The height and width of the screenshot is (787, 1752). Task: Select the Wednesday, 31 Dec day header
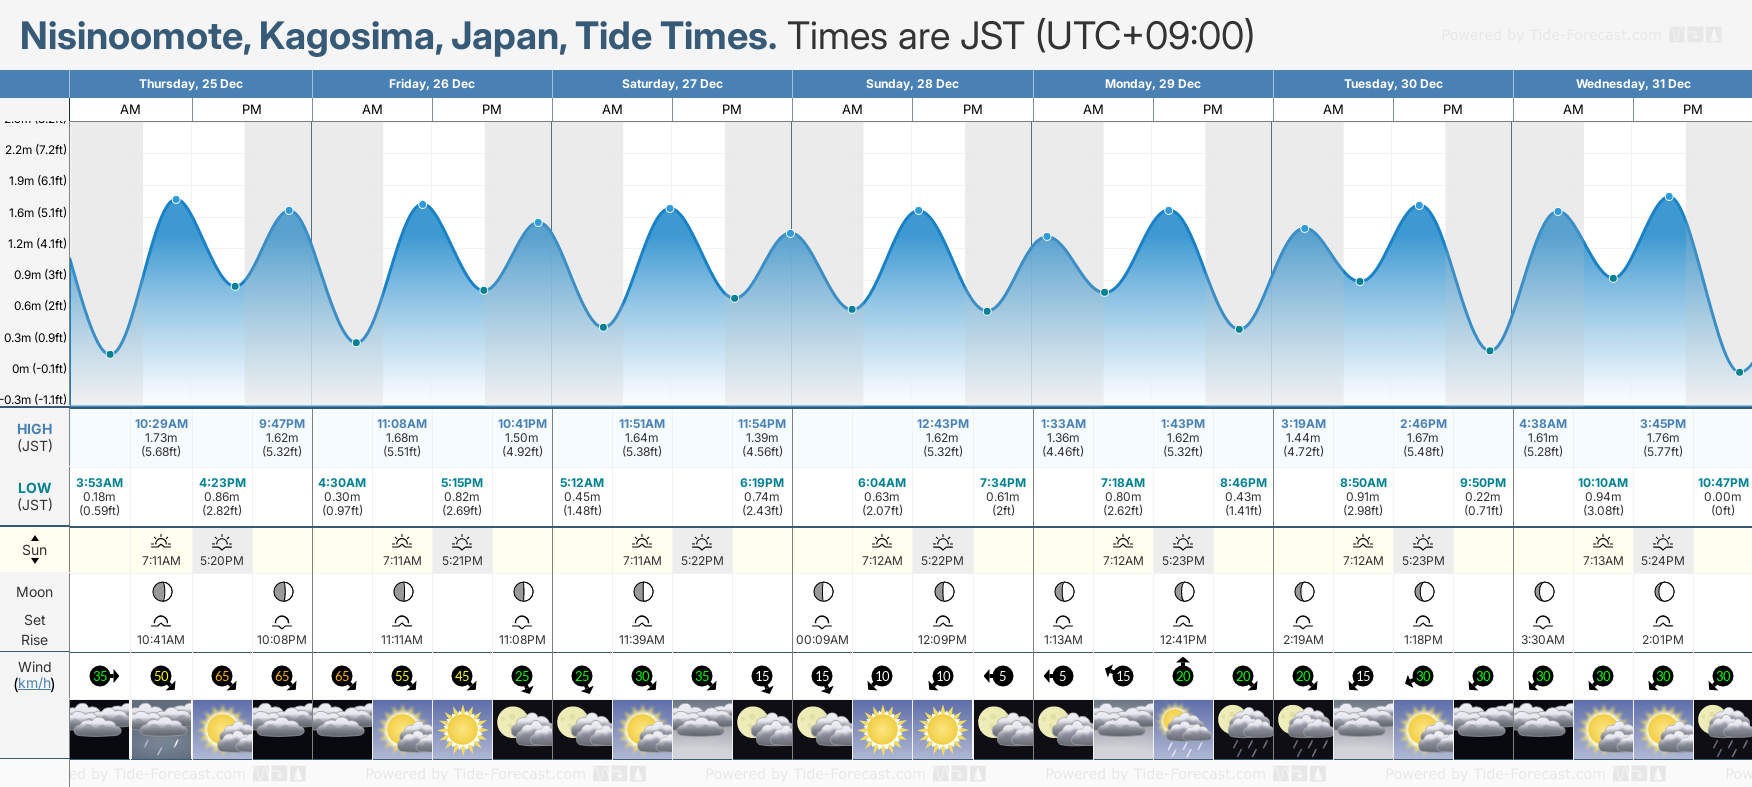[1632, 84]
